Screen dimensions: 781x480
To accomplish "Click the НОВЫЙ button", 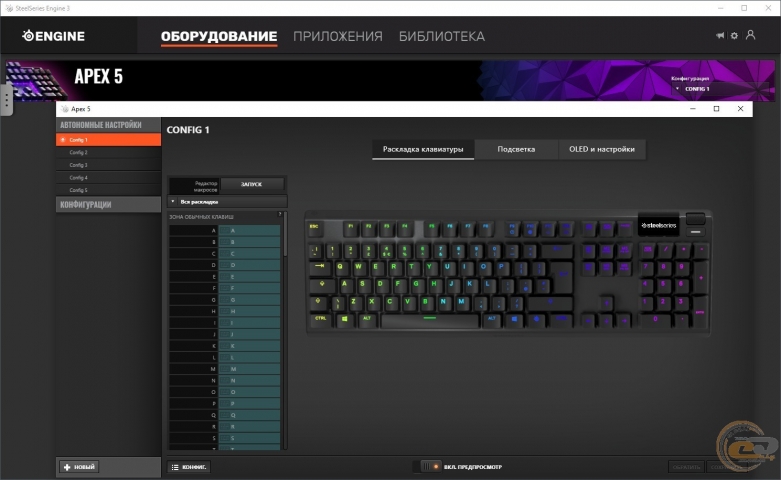I will (x=79, y=467).
